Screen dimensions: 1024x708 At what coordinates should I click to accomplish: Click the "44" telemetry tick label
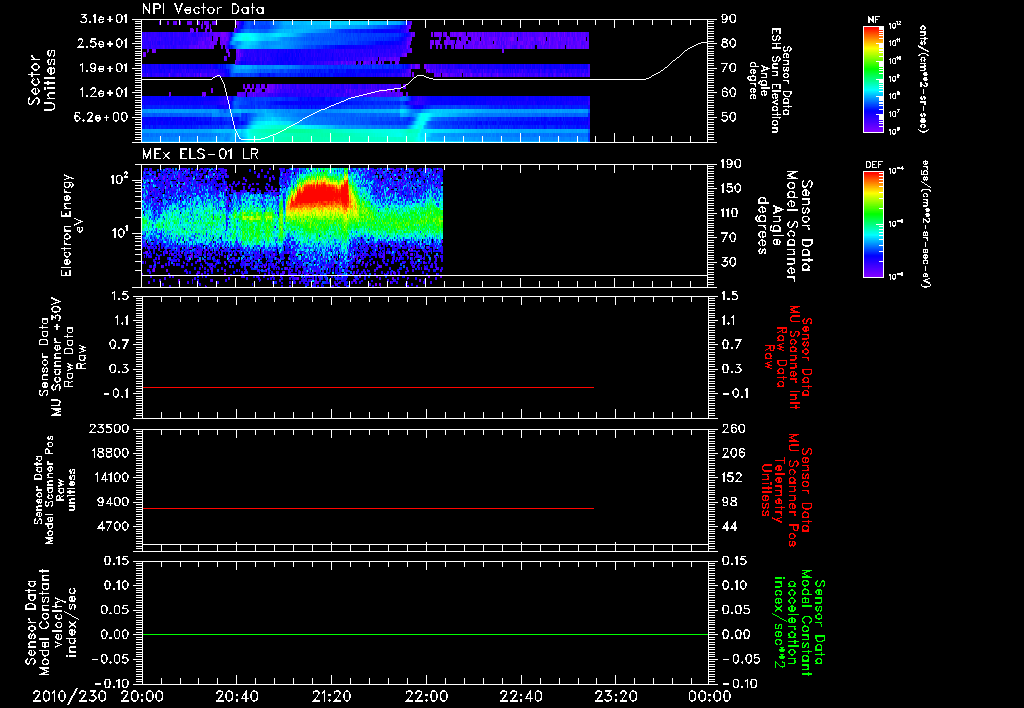click(x=729, y=526)
